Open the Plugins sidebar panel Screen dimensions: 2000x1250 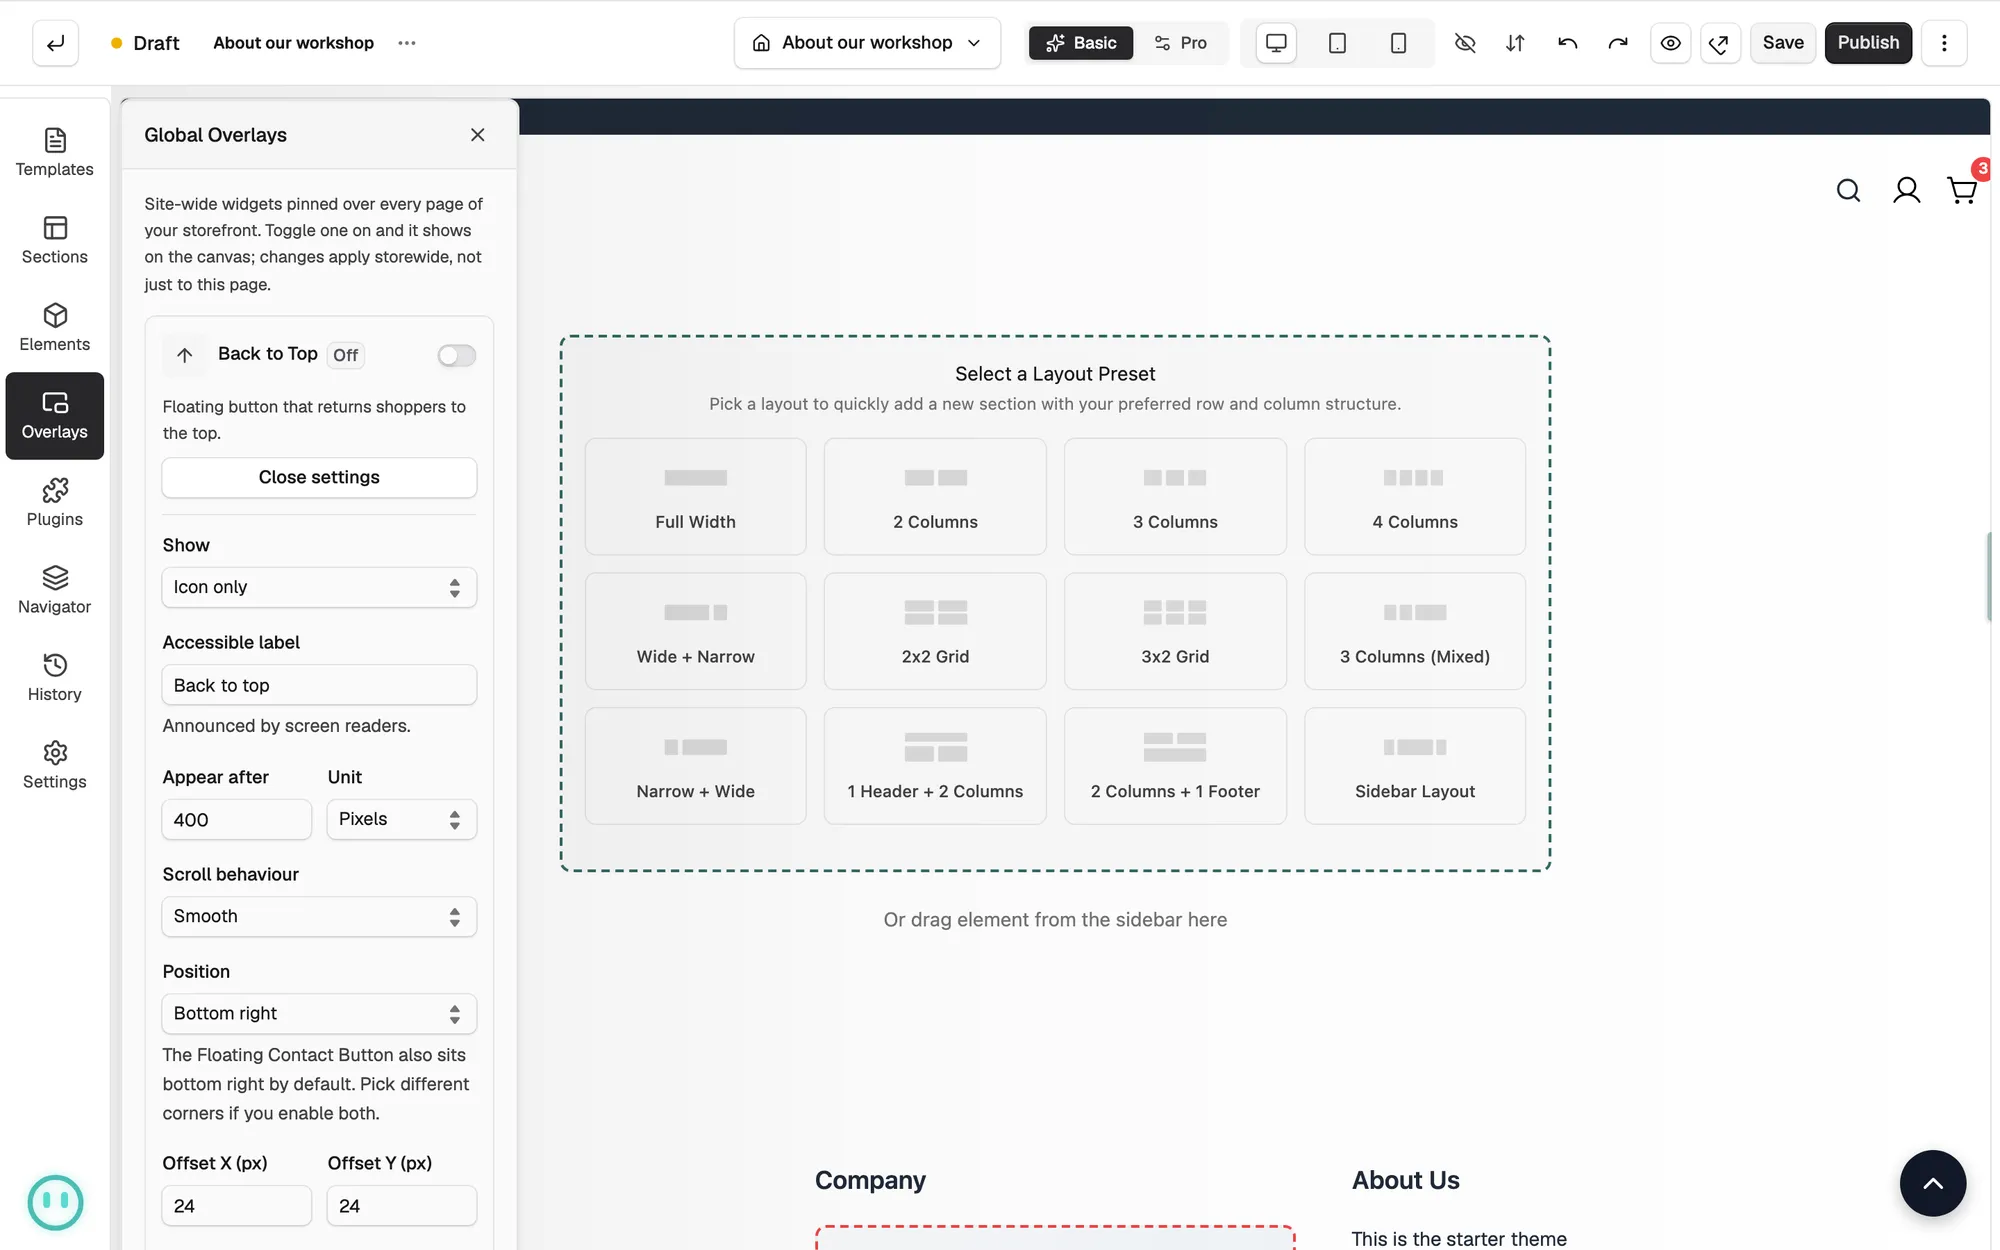(55, 503)
